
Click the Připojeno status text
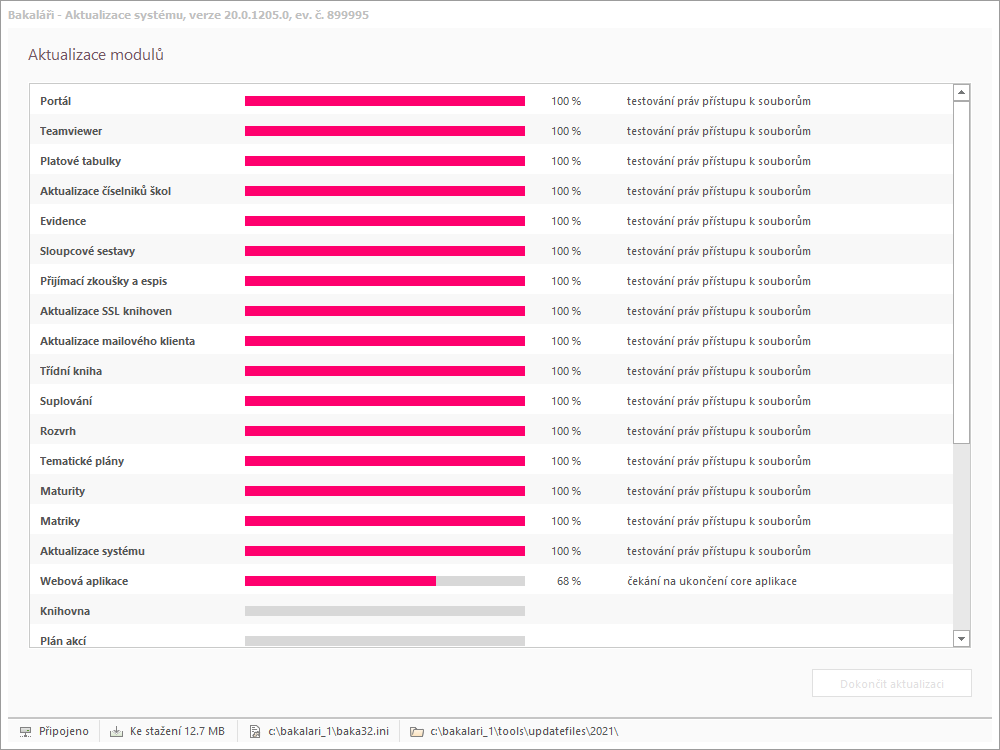tap(64, 731)
